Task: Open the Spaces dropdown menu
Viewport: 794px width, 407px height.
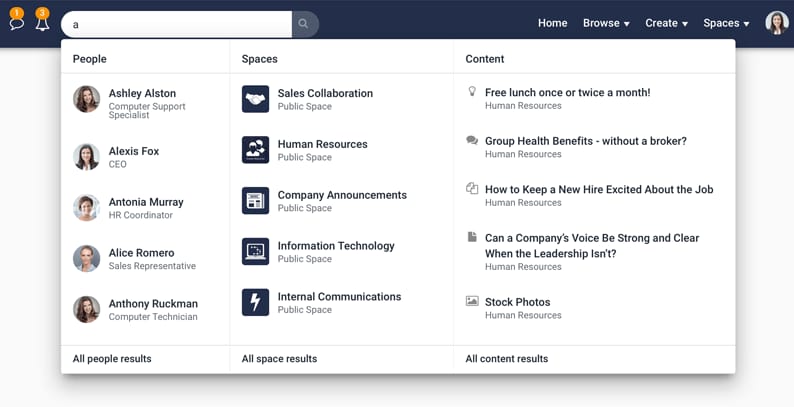Action: (726, 23)
